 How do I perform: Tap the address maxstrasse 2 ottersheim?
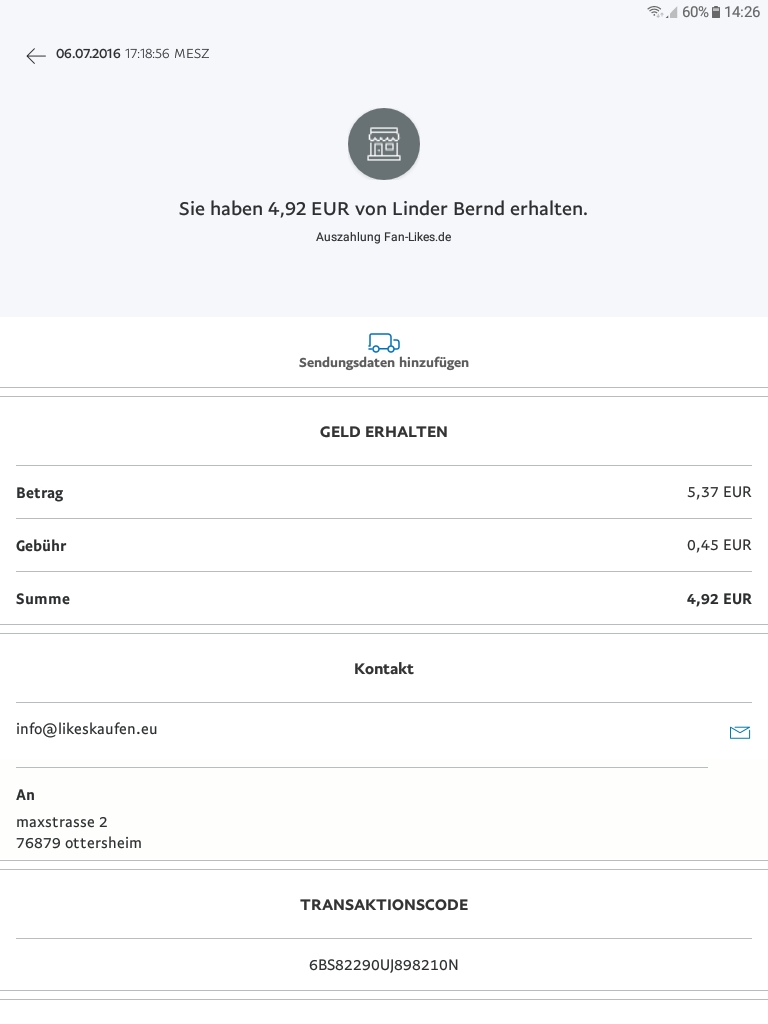click(x=79, y=832)
